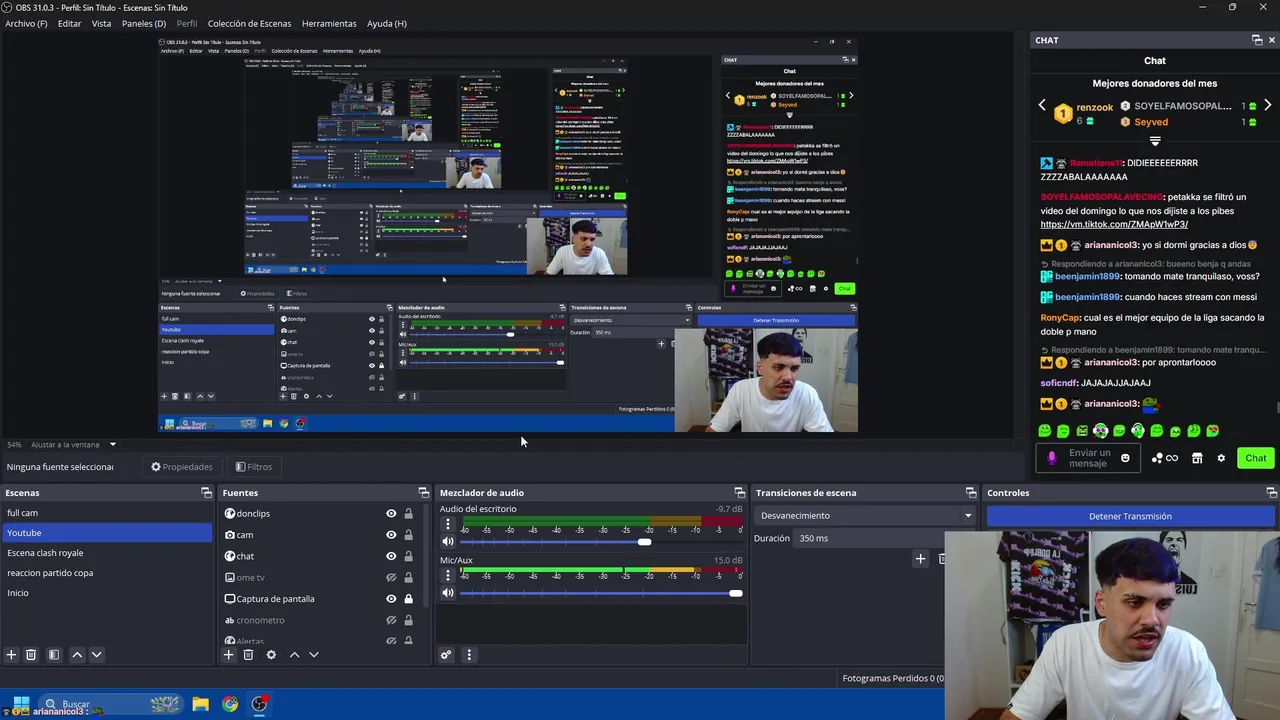The height and width of the screenshot is (720, 1280).
Task: Mute Audio del escritorio speaker icon
Action: pos(448,542)
